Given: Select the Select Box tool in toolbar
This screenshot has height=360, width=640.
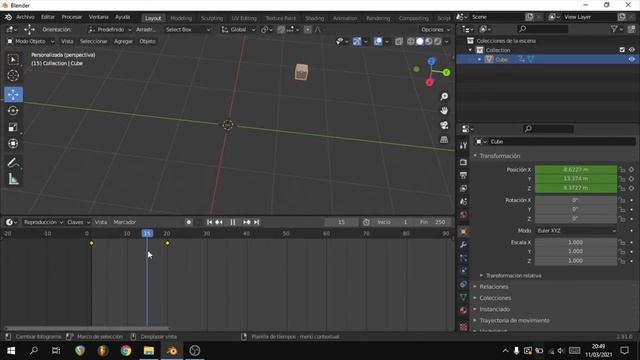Looking at the screenshot, I should click(x=13, y=60).
